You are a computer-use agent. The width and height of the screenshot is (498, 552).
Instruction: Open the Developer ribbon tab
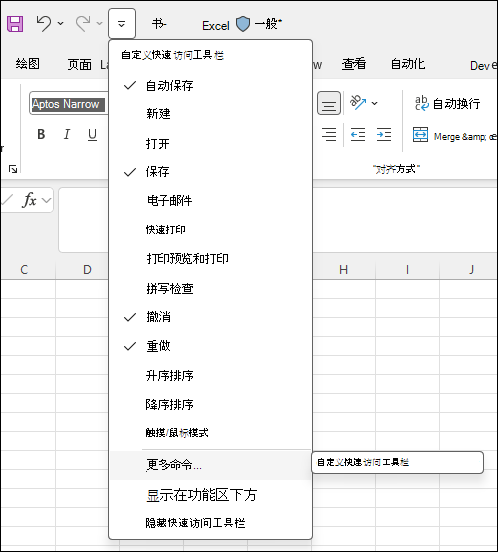(x=483, y=65)
